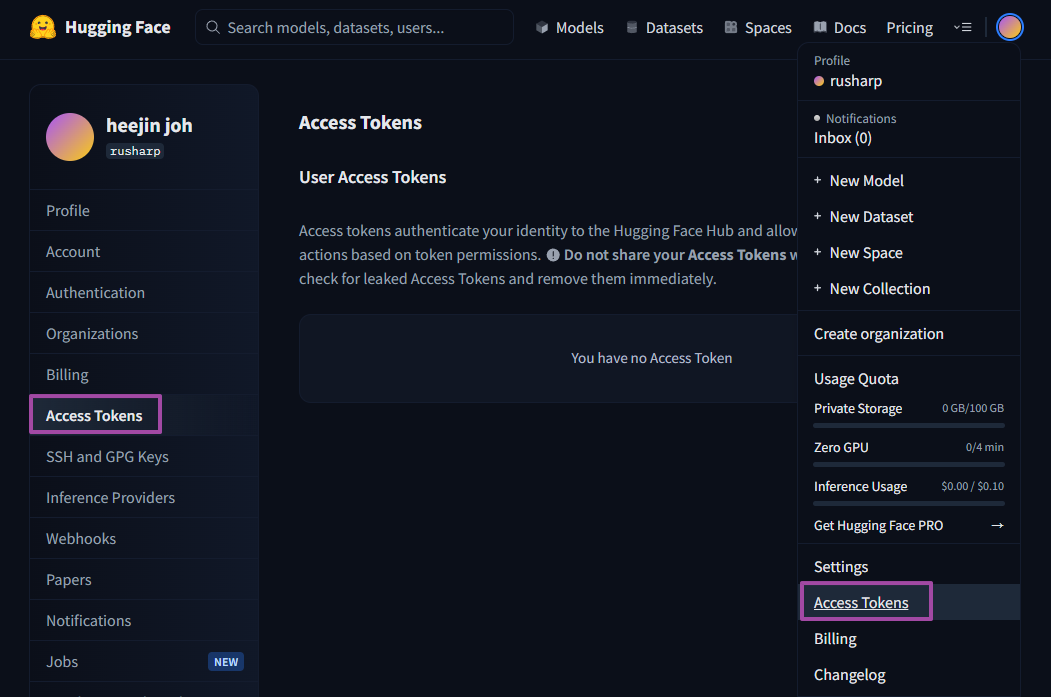
Task: Select Profile in the settings sidebar
Action: pos(144,210)
